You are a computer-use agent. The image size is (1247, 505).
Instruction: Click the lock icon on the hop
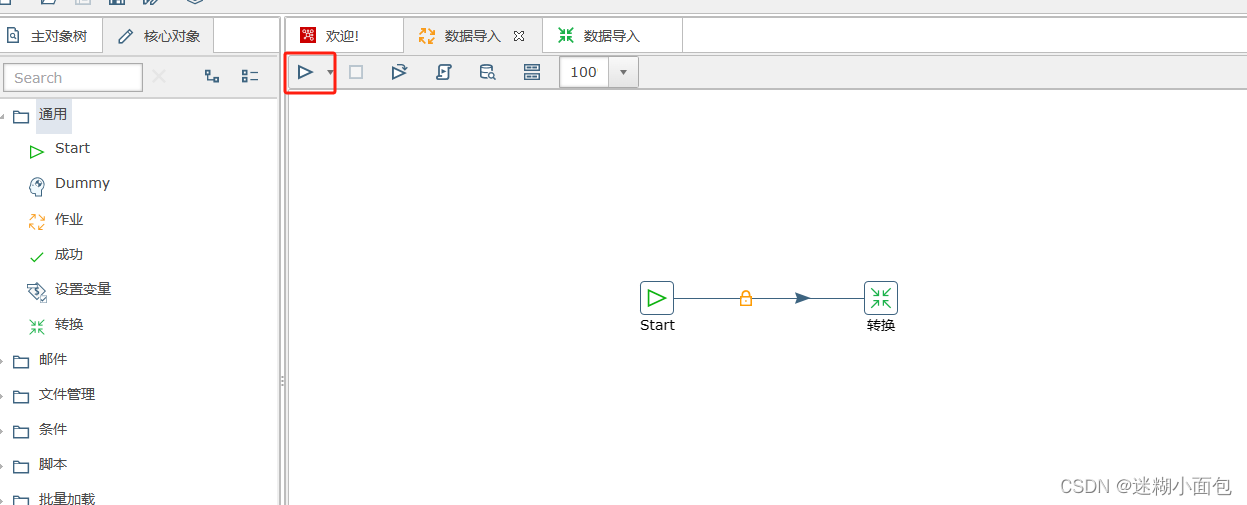click(745, 298)
